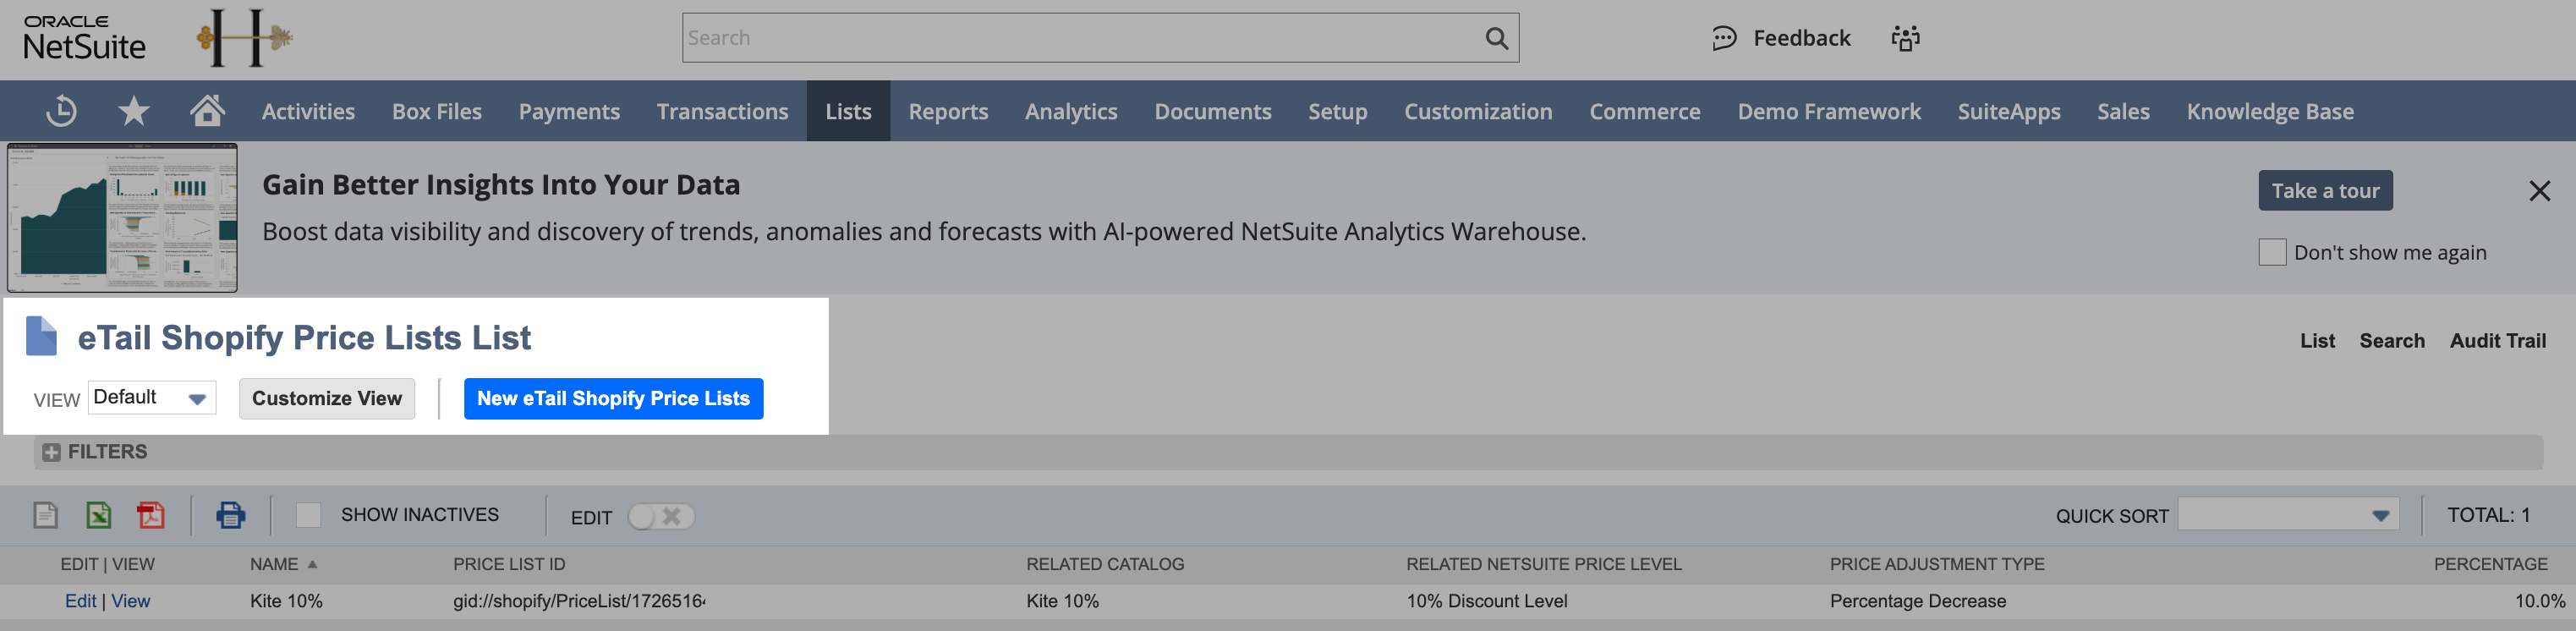Click the Take a tour button
The width and height of the screenshot is (2576, 631).
[2325, 190]
